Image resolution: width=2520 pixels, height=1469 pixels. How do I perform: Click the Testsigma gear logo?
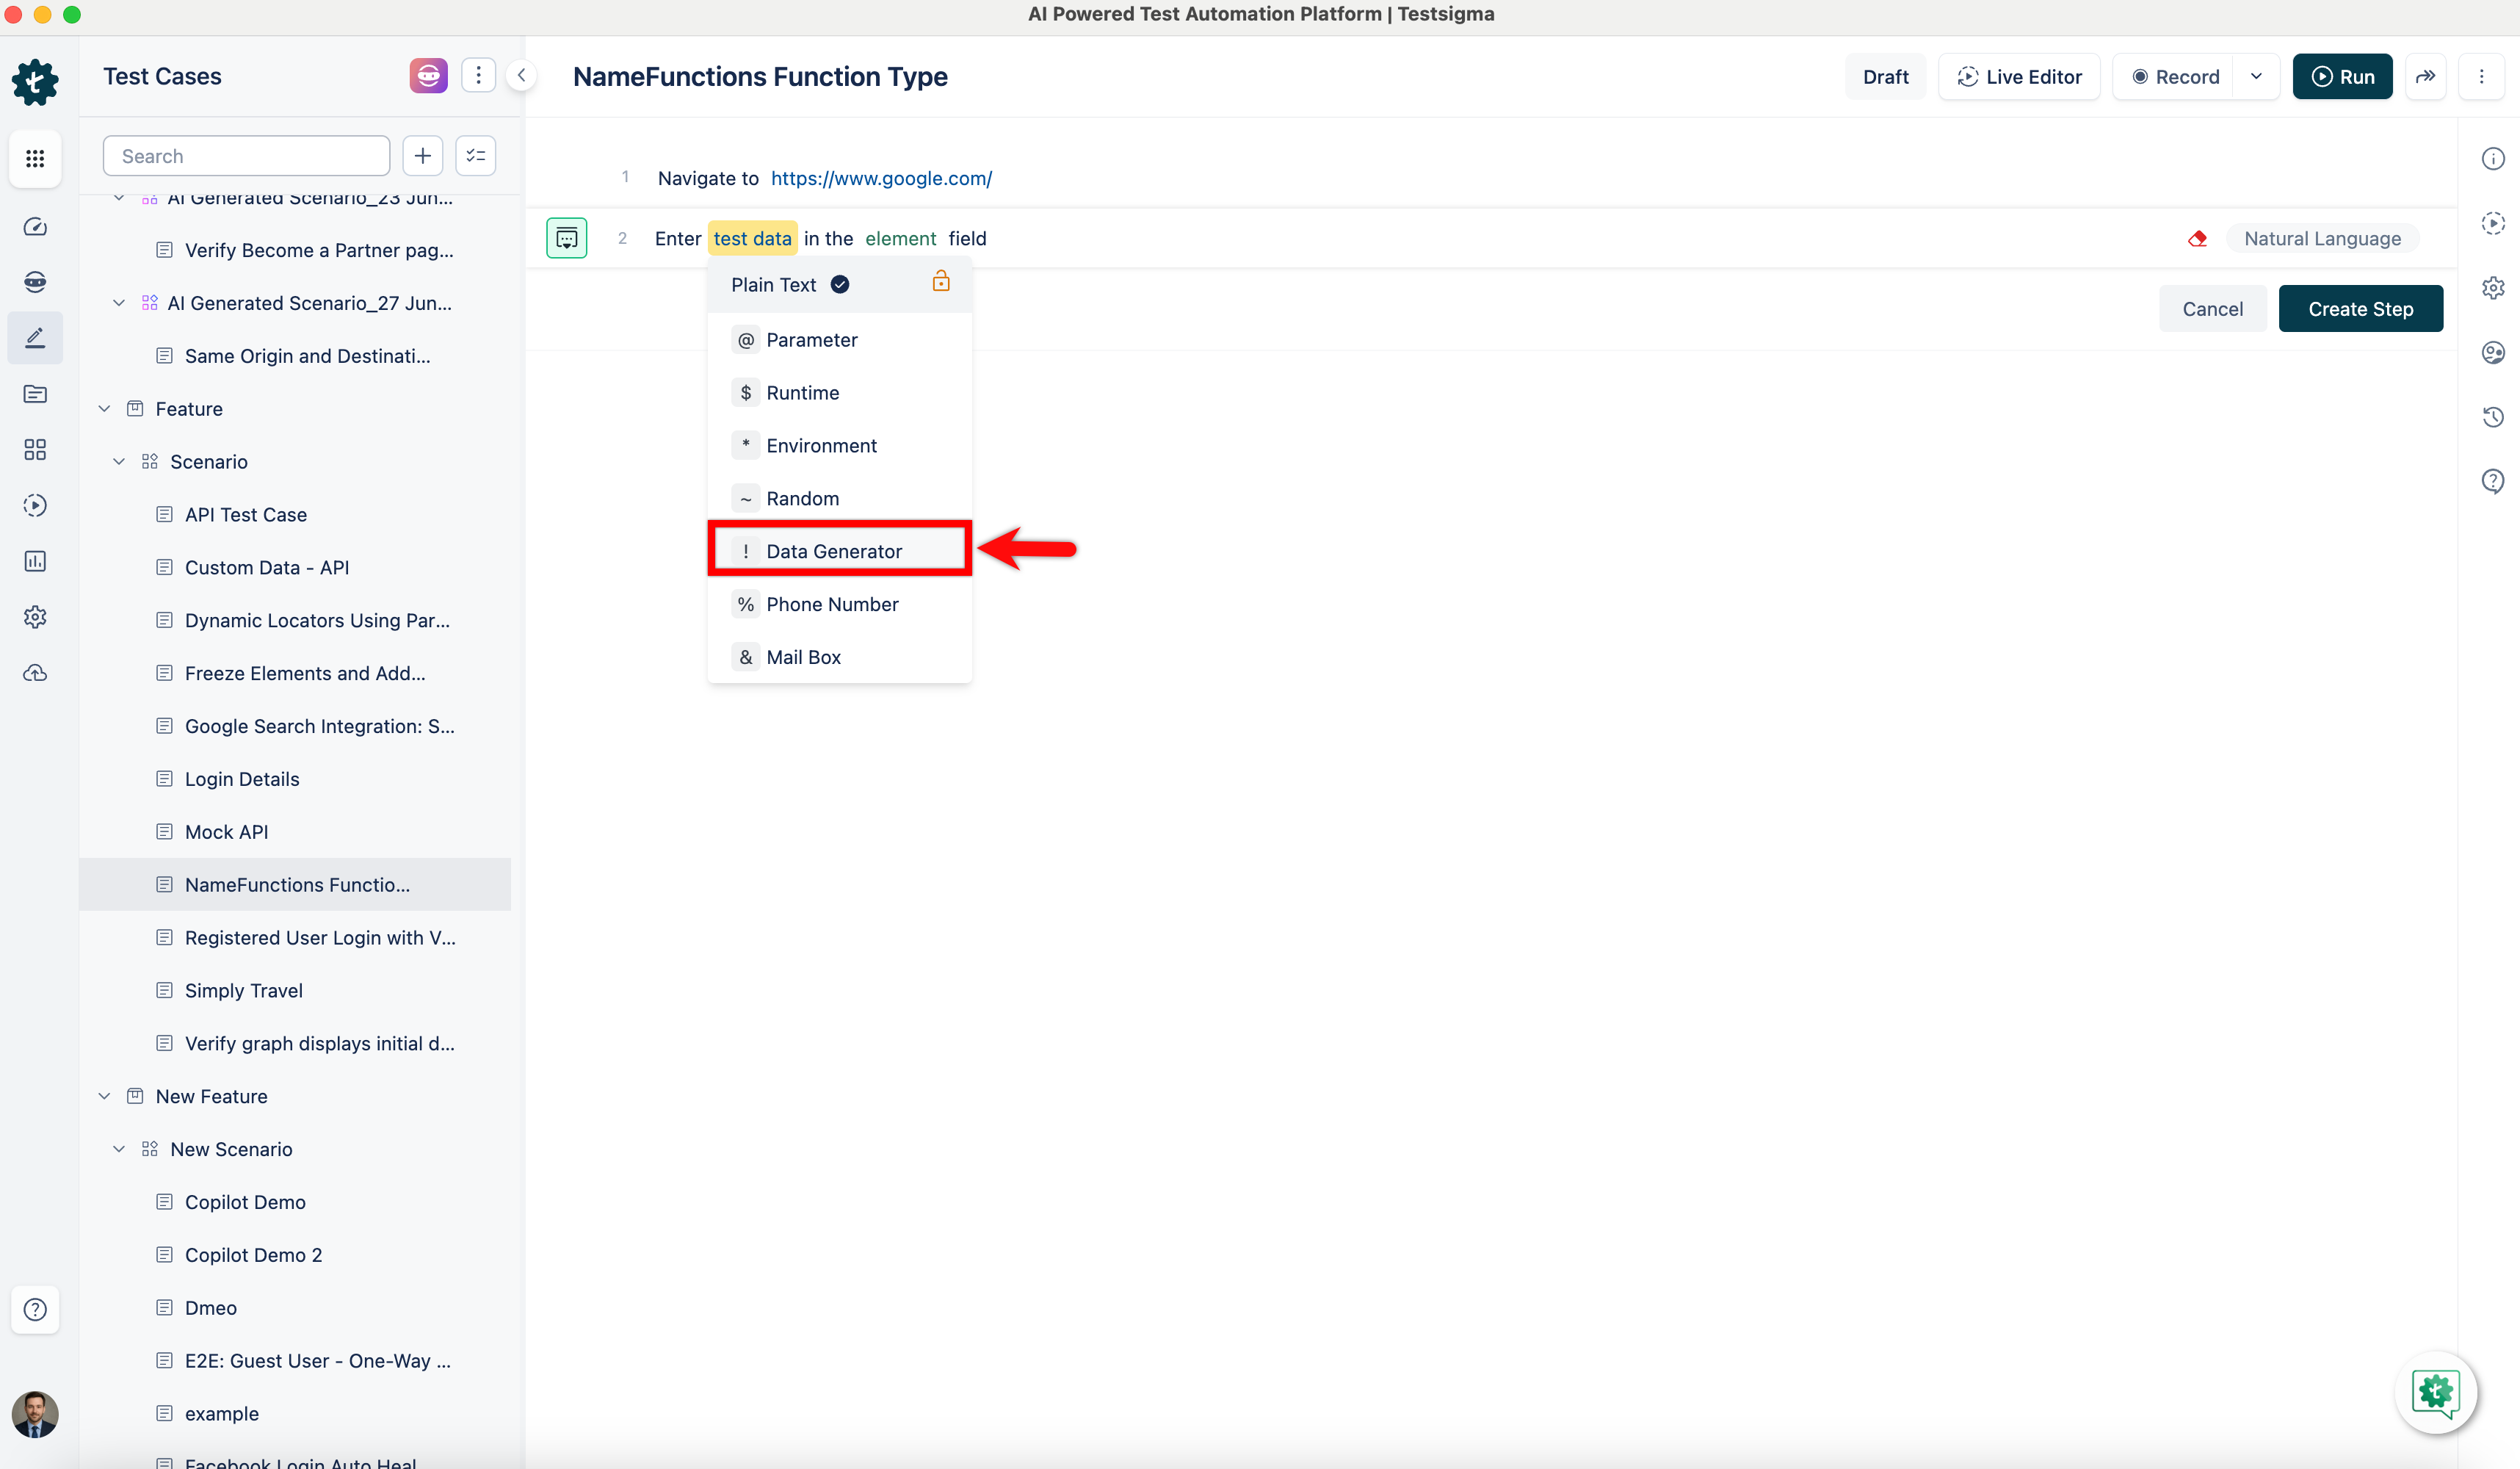[x=35, y=81]
